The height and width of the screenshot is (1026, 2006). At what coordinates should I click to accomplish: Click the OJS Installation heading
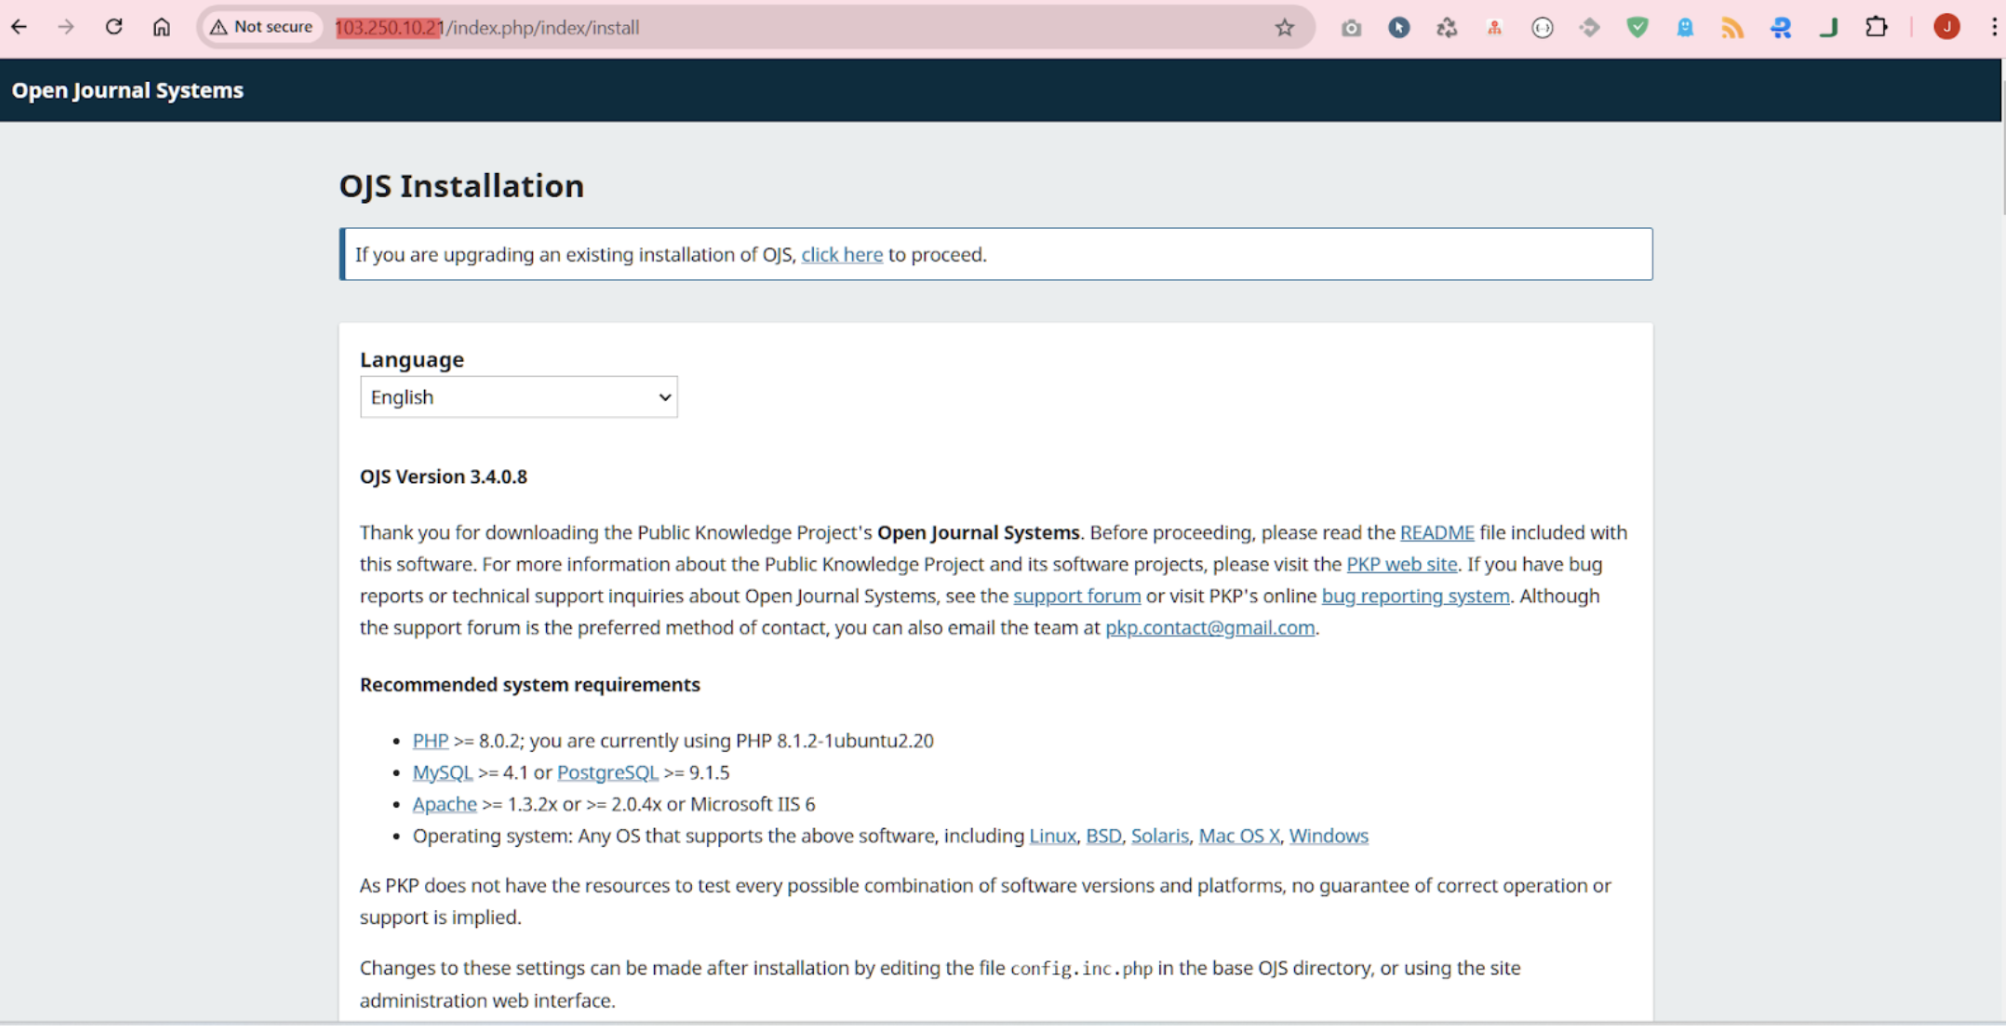click(462, 186)
